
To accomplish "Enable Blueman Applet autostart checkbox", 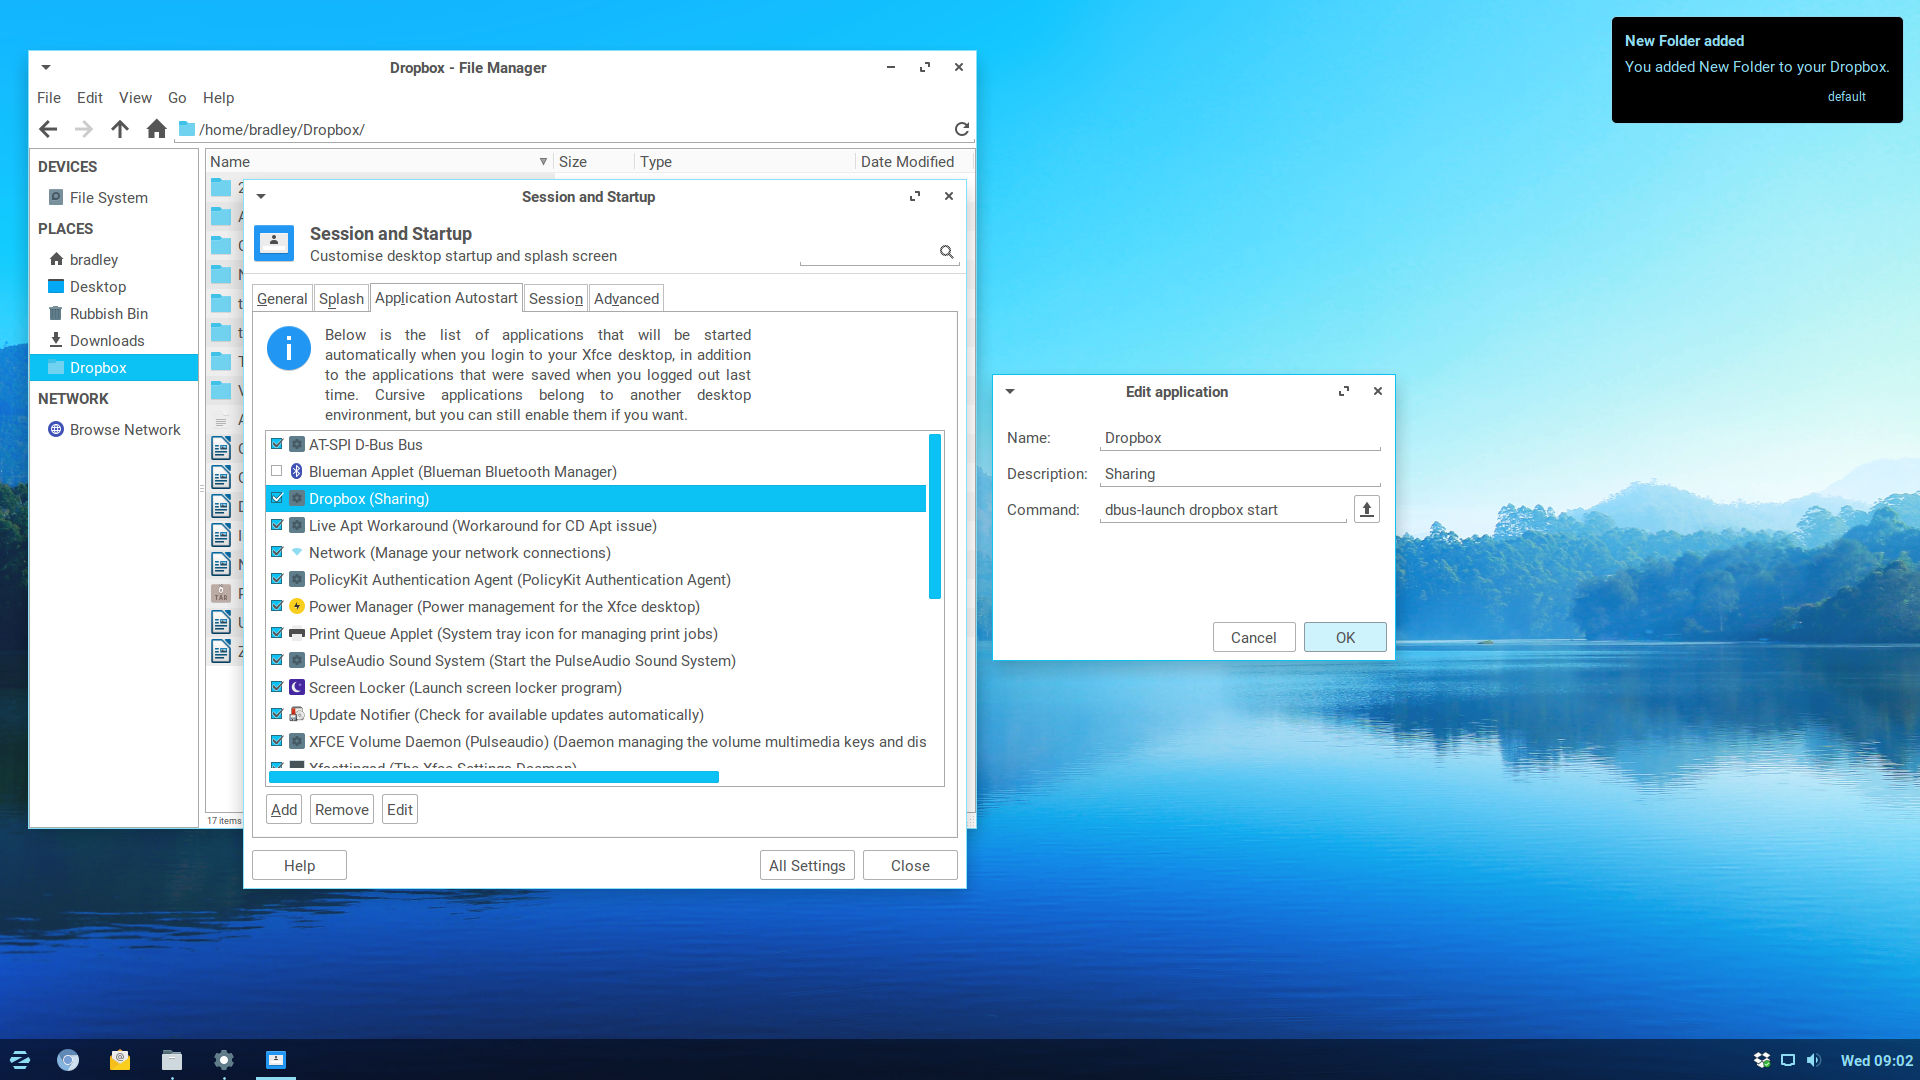I will pos(277,471).
